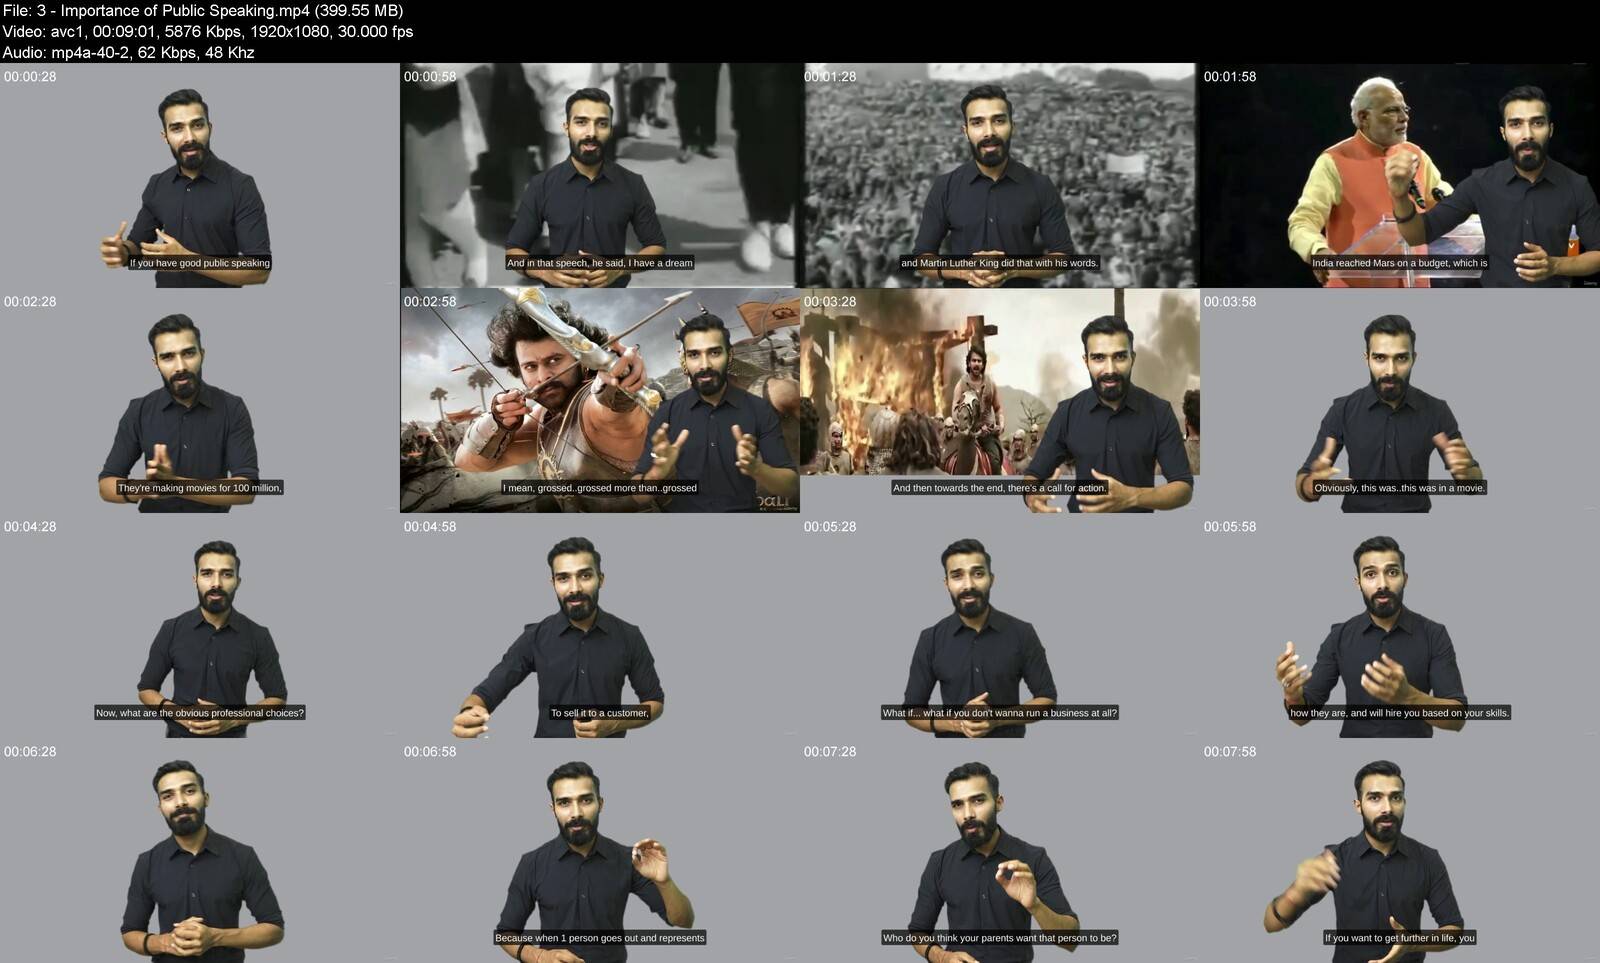Image resolution: width=1600 pixels, height=963 pixels.
Task: Open the fire scene thumbnail stamped 00:03:28
Action: (x=1000, y=400)
